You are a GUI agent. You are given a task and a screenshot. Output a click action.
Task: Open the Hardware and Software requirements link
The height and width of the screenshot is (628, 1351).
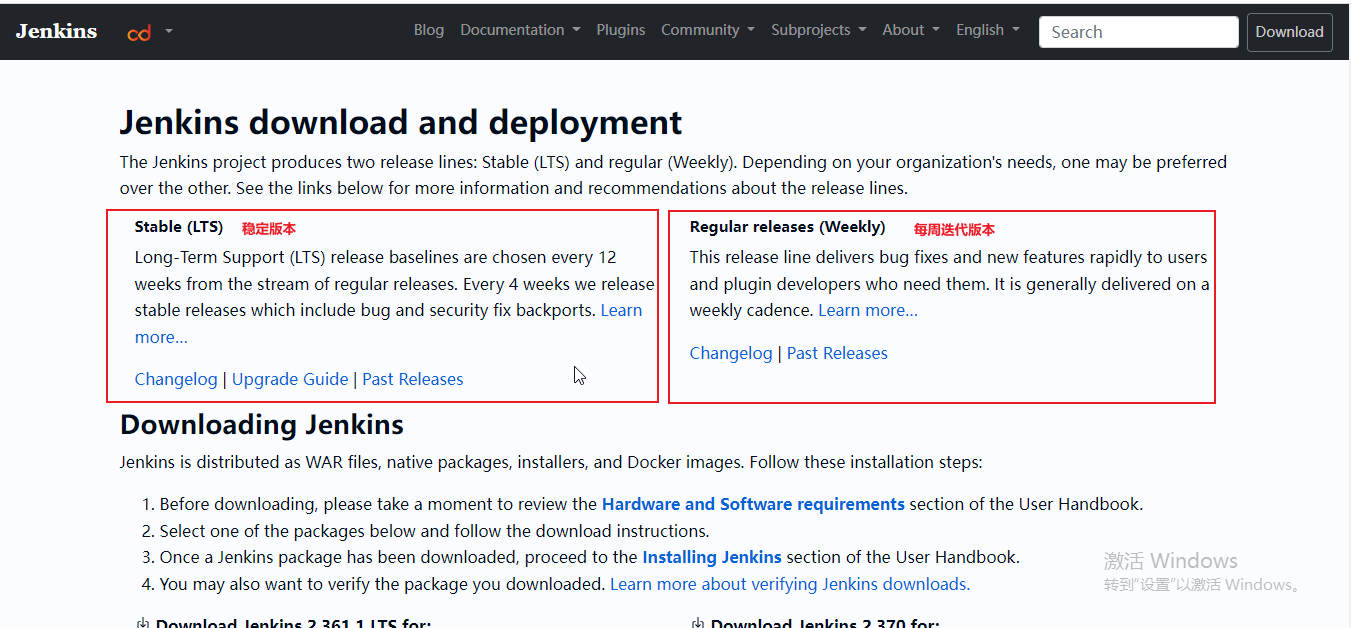(753, 503)
